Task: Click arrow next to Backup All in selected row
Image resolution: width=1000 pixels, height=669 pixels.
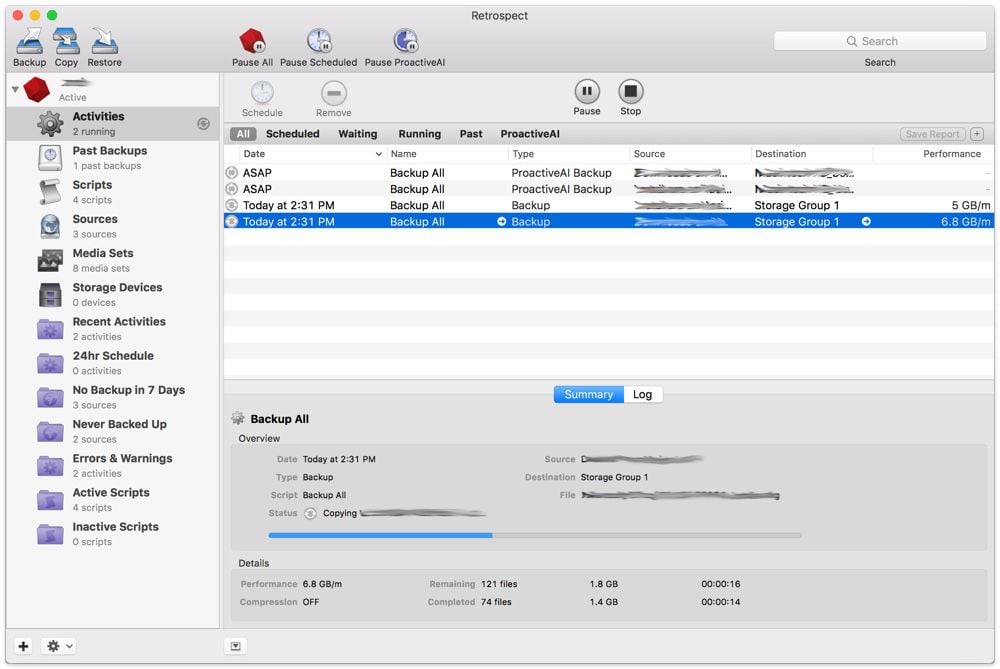Action: (x=502, y=221)
